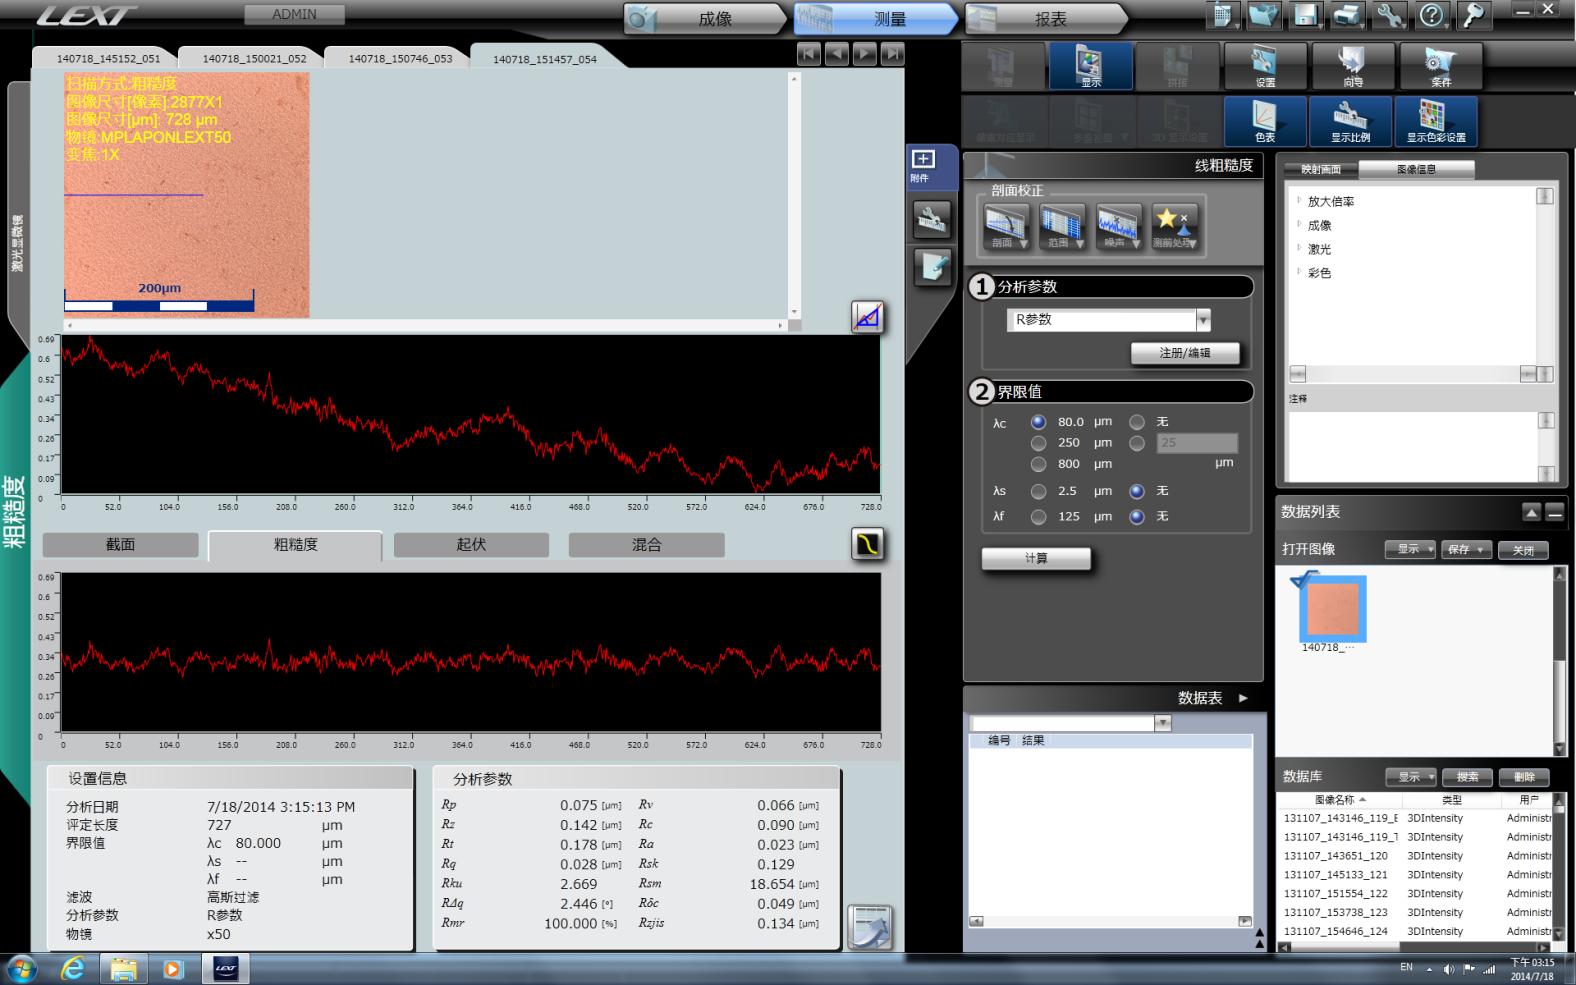Go to previous image with left arrow
Screen dimensions: 1576x985
(837, 54)
